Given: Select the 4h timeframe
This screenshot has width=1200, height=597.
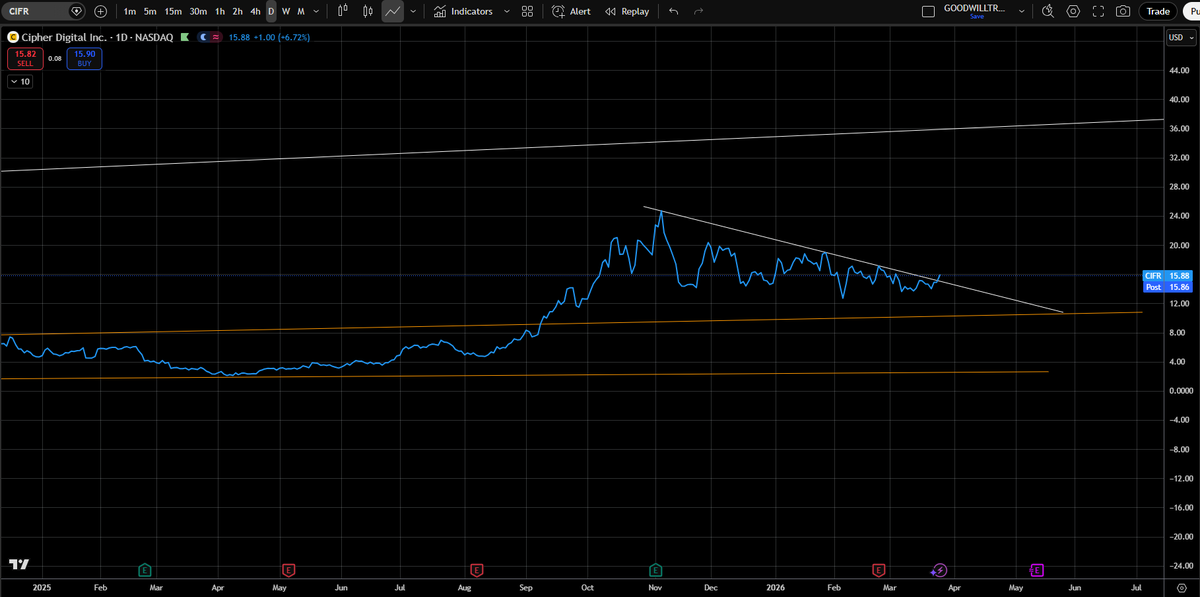Looking at the screenshot, I should point(256,11).
